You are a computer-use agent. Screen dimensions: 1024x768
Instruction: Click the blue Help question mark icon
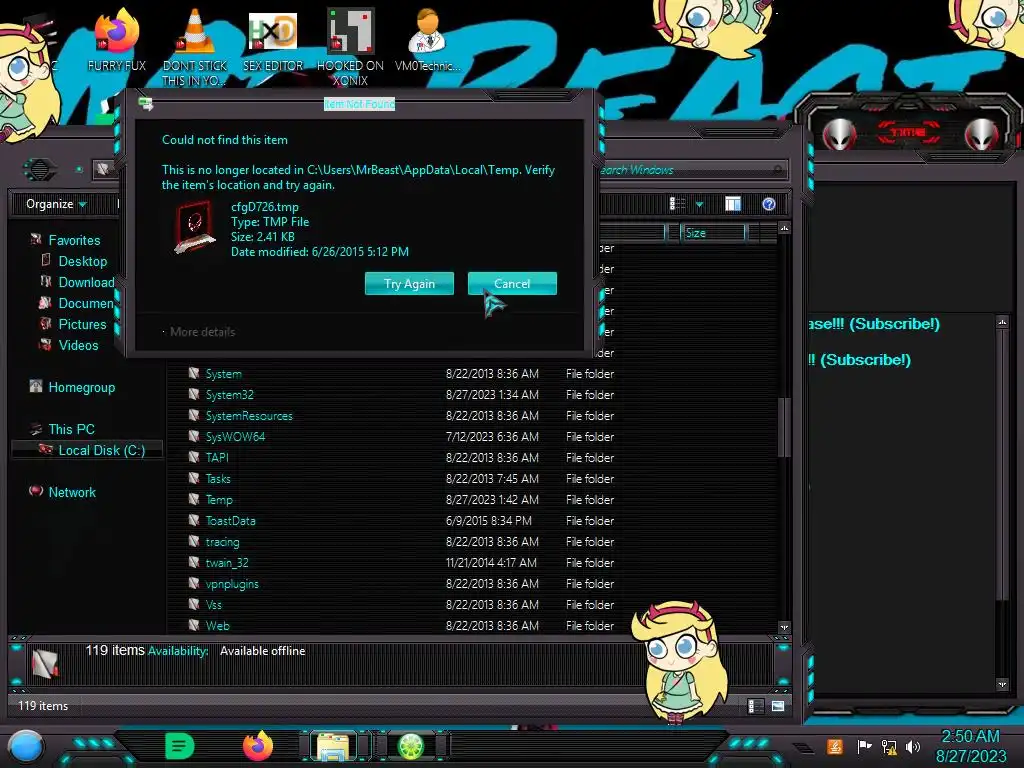(x=769, y=204)
